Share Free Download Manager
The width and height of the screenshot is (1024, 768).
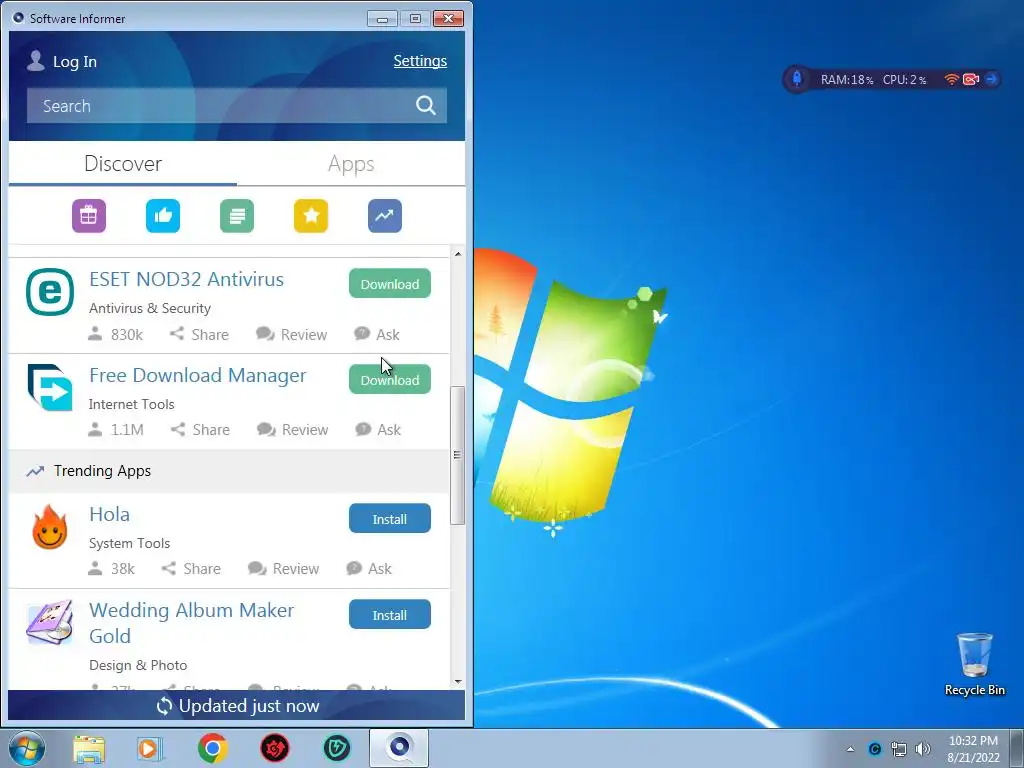coord(200,430)
